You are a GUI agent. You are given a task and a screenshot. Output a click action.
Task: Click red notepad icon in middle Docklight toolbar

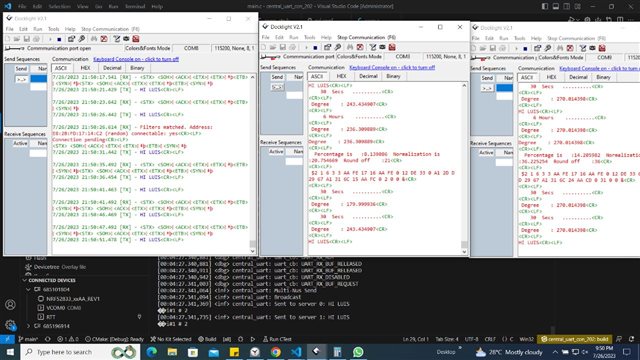coord(392,47)
